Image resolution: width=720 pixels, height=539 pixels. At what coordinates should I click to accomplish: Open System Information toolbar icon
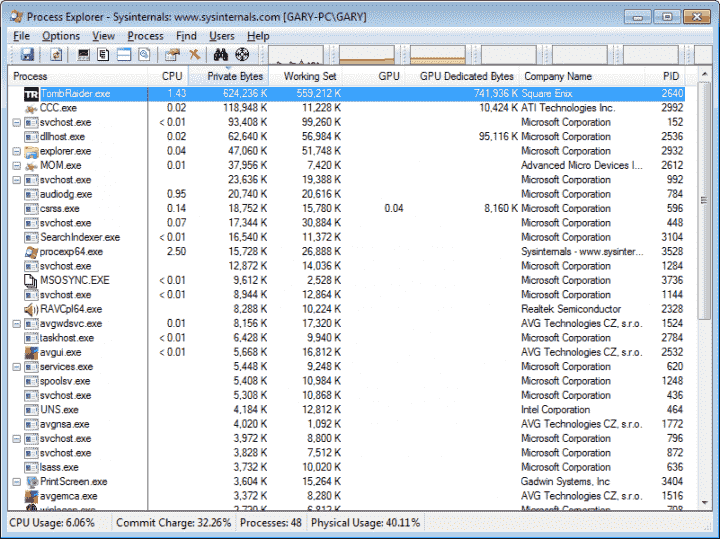(83, 55)
